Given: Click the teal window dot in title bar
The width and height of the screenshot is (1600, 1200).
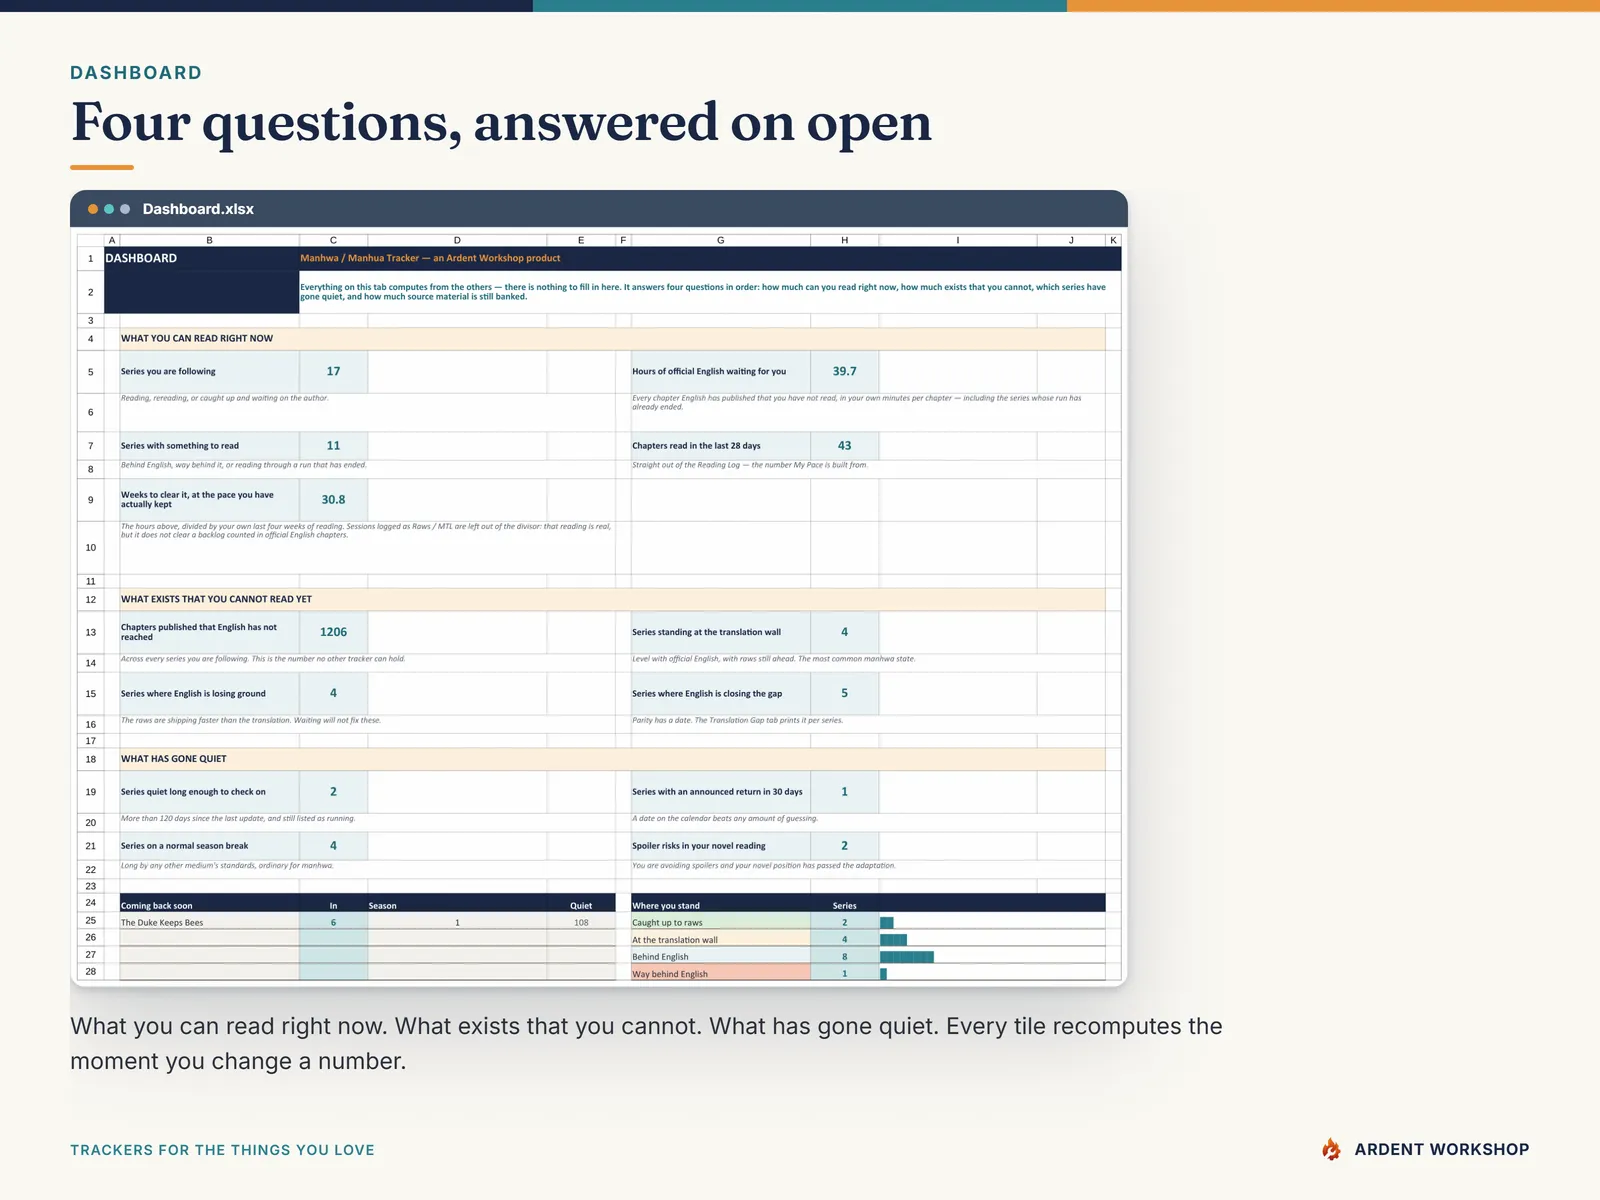Looking at the screenshot, I should click(x=109, y=209).
